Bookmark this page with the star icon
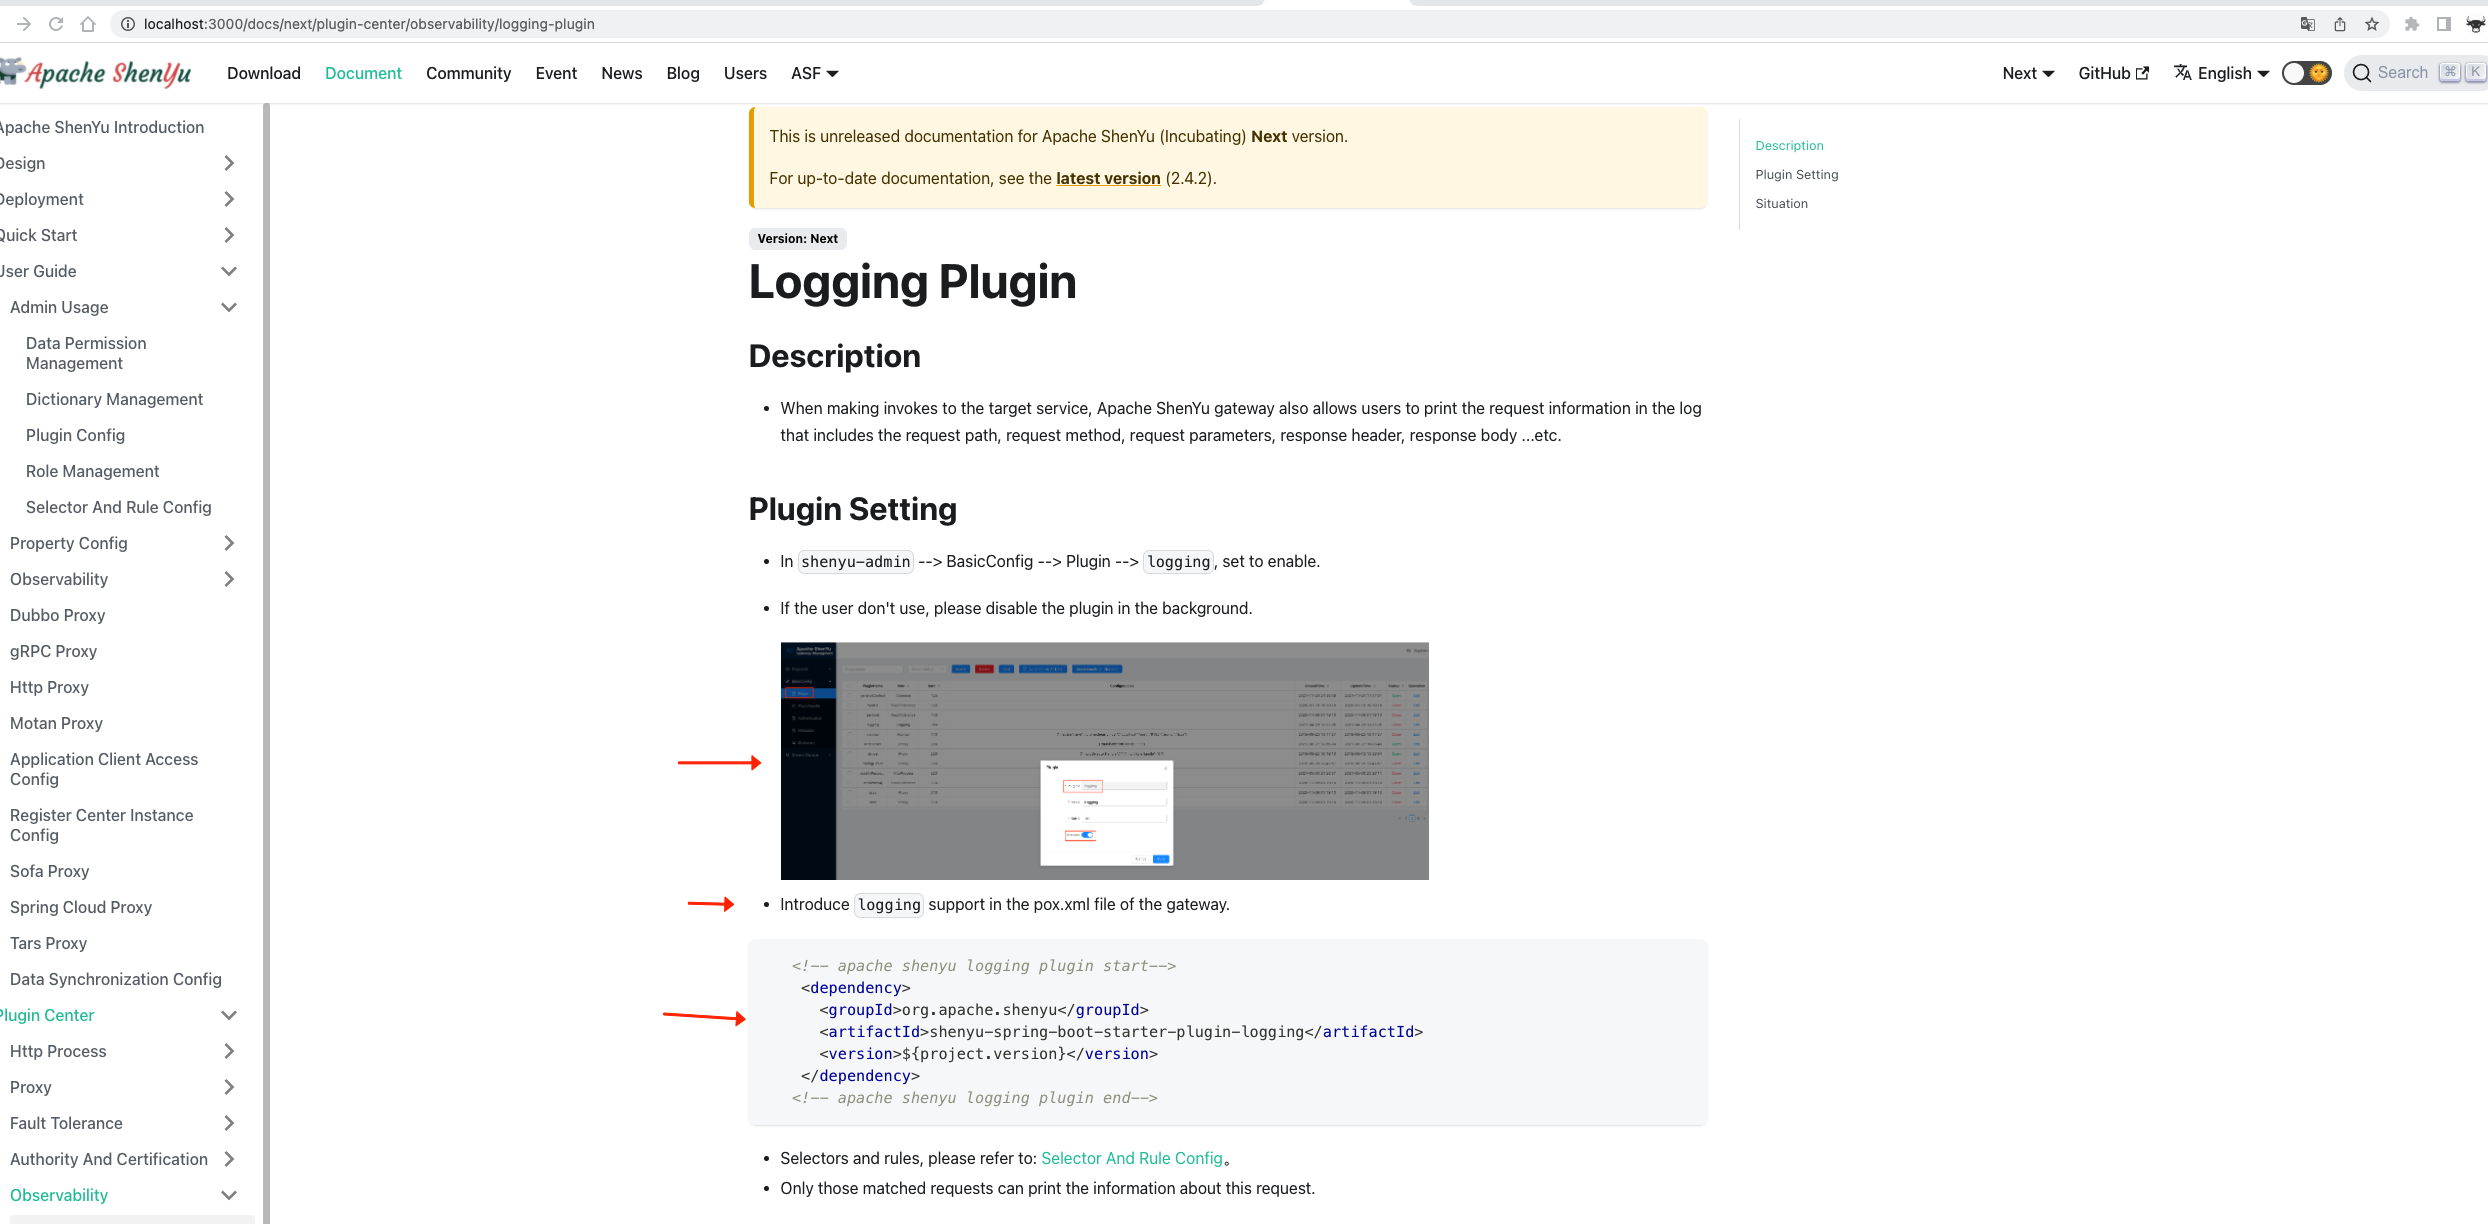Screen dimensions: 2488x1224 (x=2372, y=24)
